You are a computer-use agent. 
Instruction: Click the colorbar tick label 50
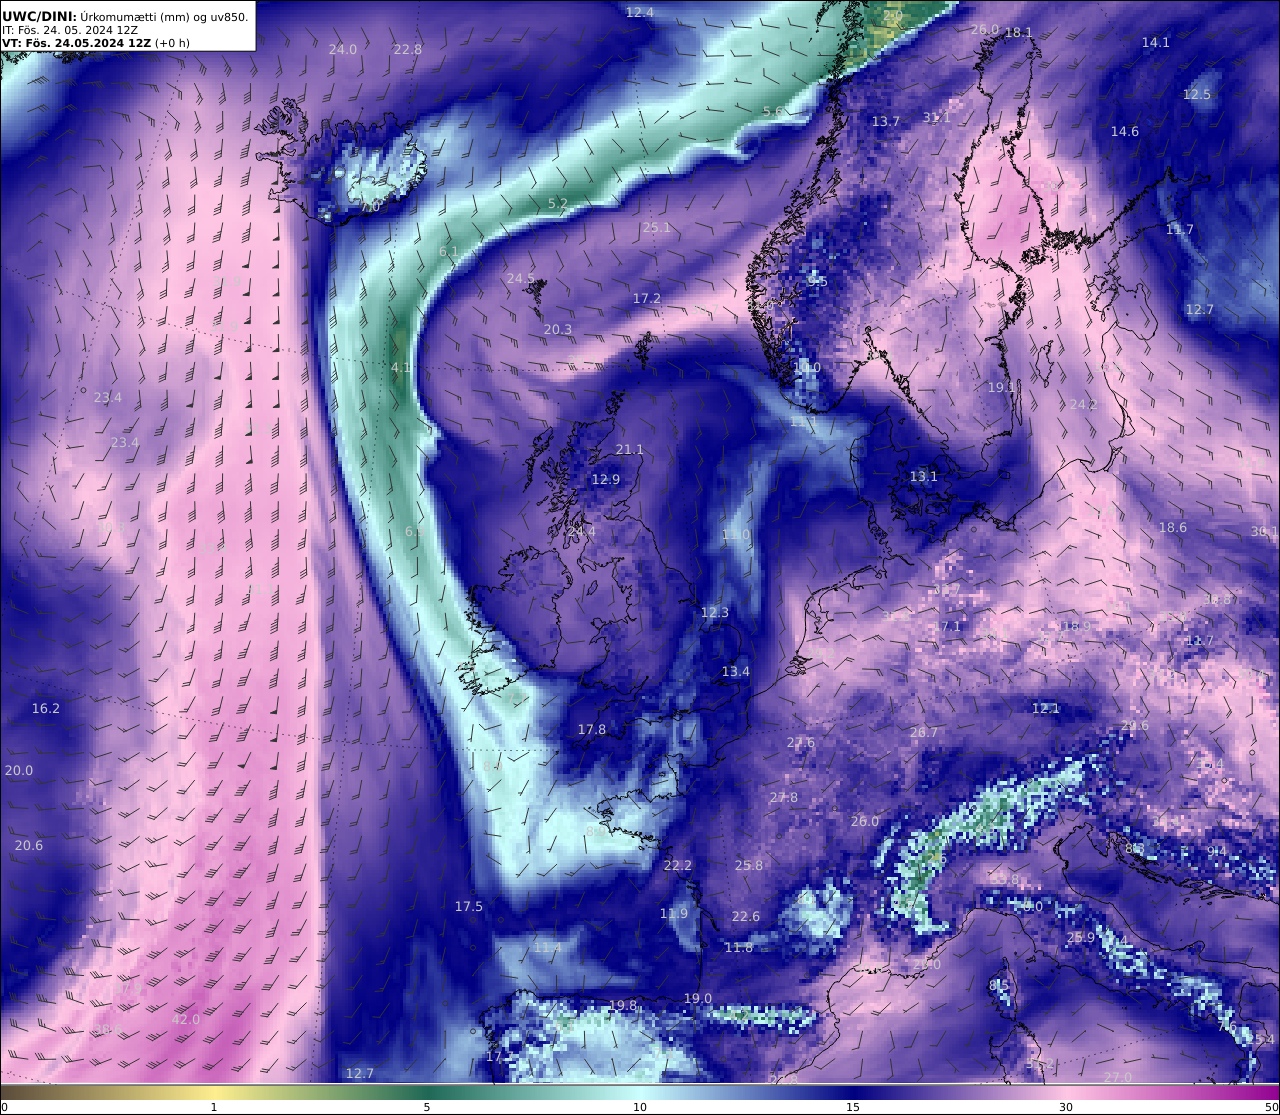(x=1272, y=1107)
